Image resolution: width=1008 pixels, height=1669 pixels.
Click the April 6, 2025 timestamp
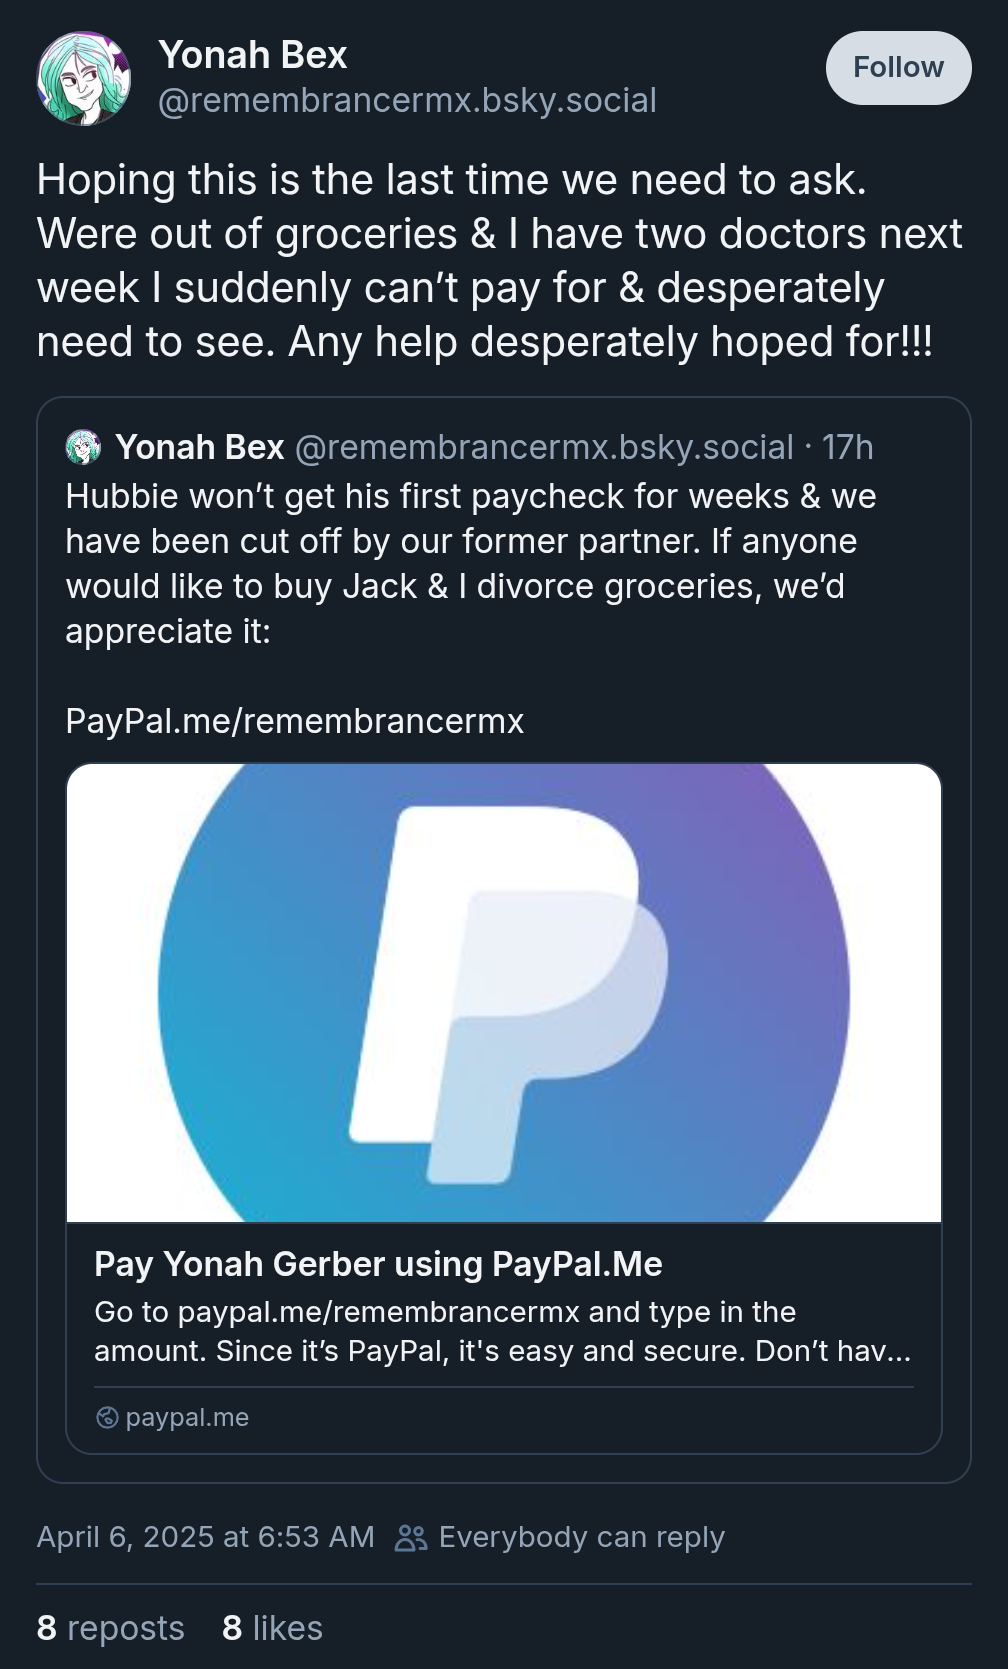pos(206,1537)
